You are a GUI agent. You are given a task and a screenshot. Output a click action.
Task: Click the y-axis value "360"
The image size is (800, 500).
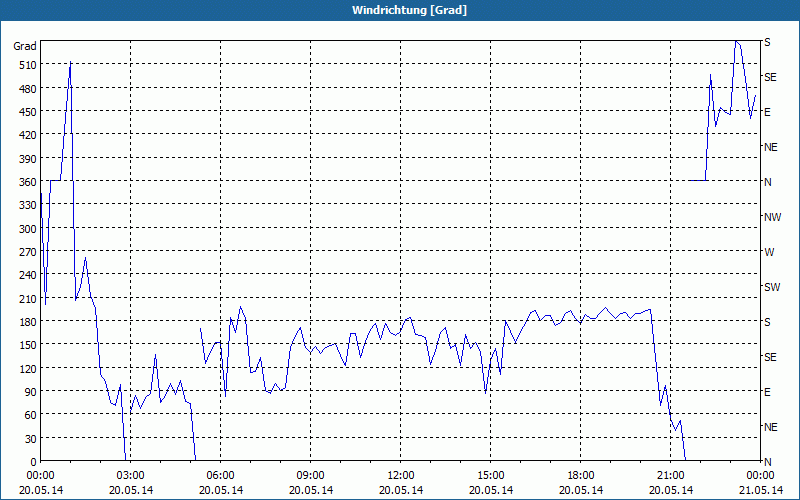tap(28, 182)
